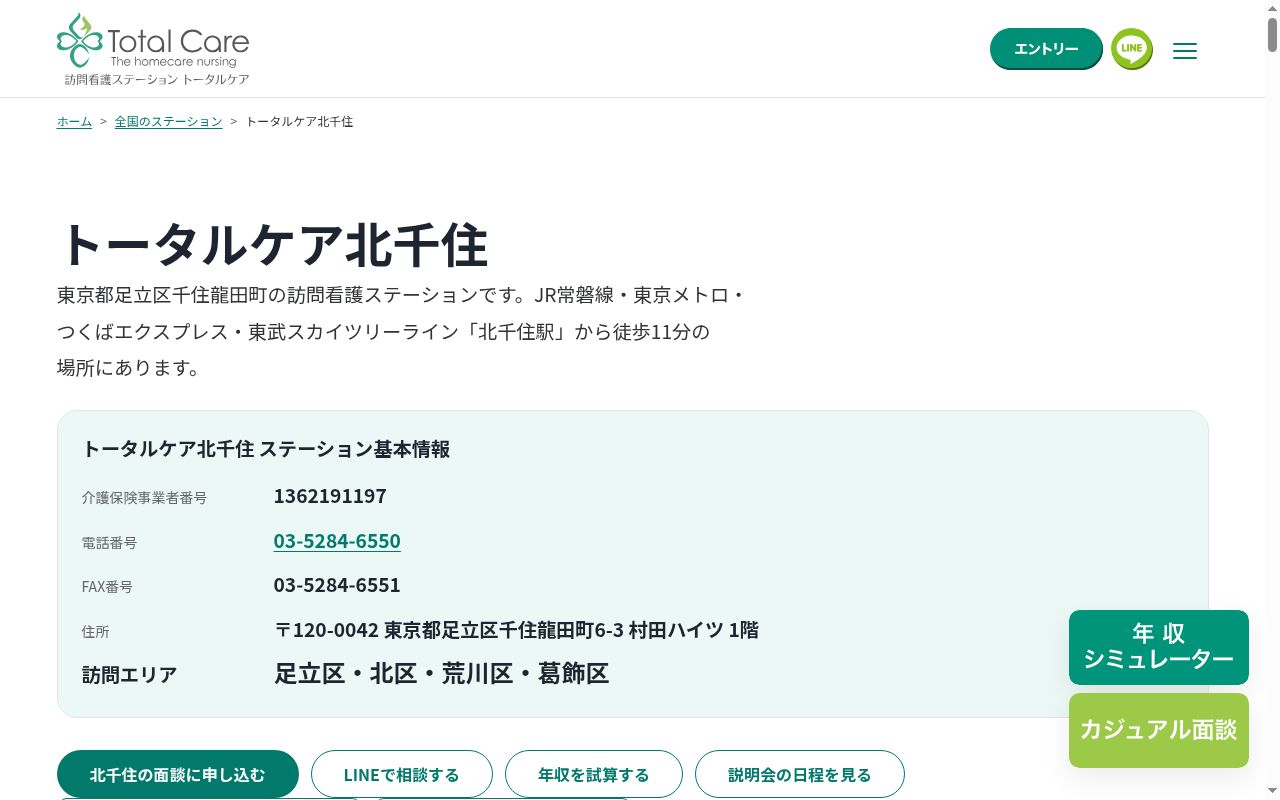Click the visit area 足立区・北区・荒川区・葛飾区
The height and width of the screenshot is (800, 1280).
(x=442, y=673)
